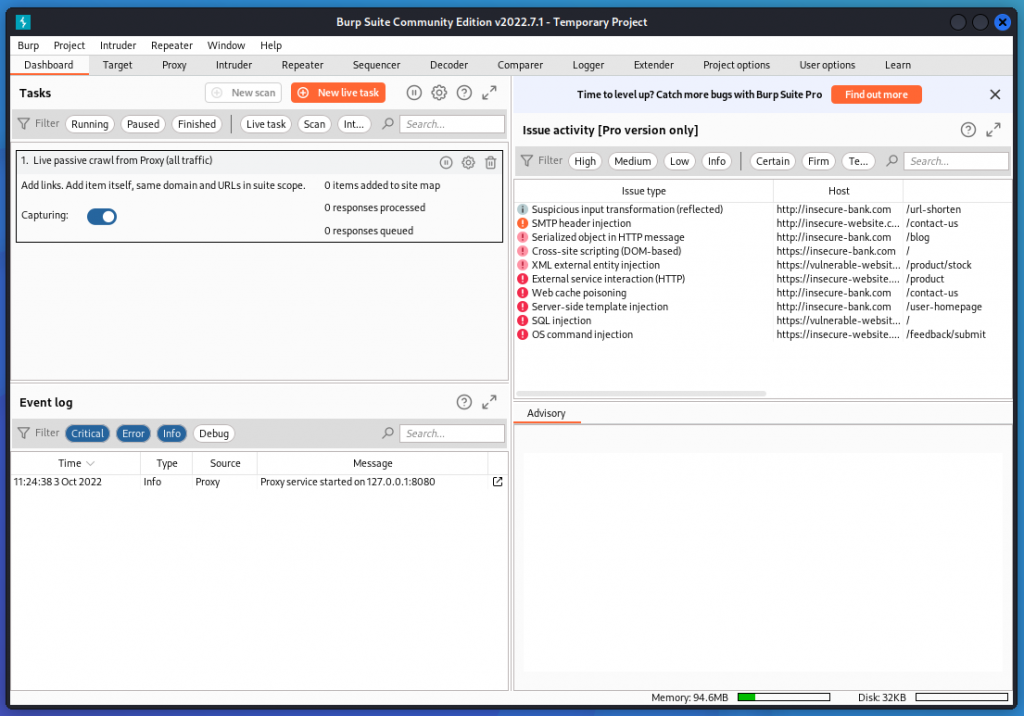Toggle the Critical event log filter
This screenshot has height=716, width=1024.
pyautogui.click(x=88, y=434)
